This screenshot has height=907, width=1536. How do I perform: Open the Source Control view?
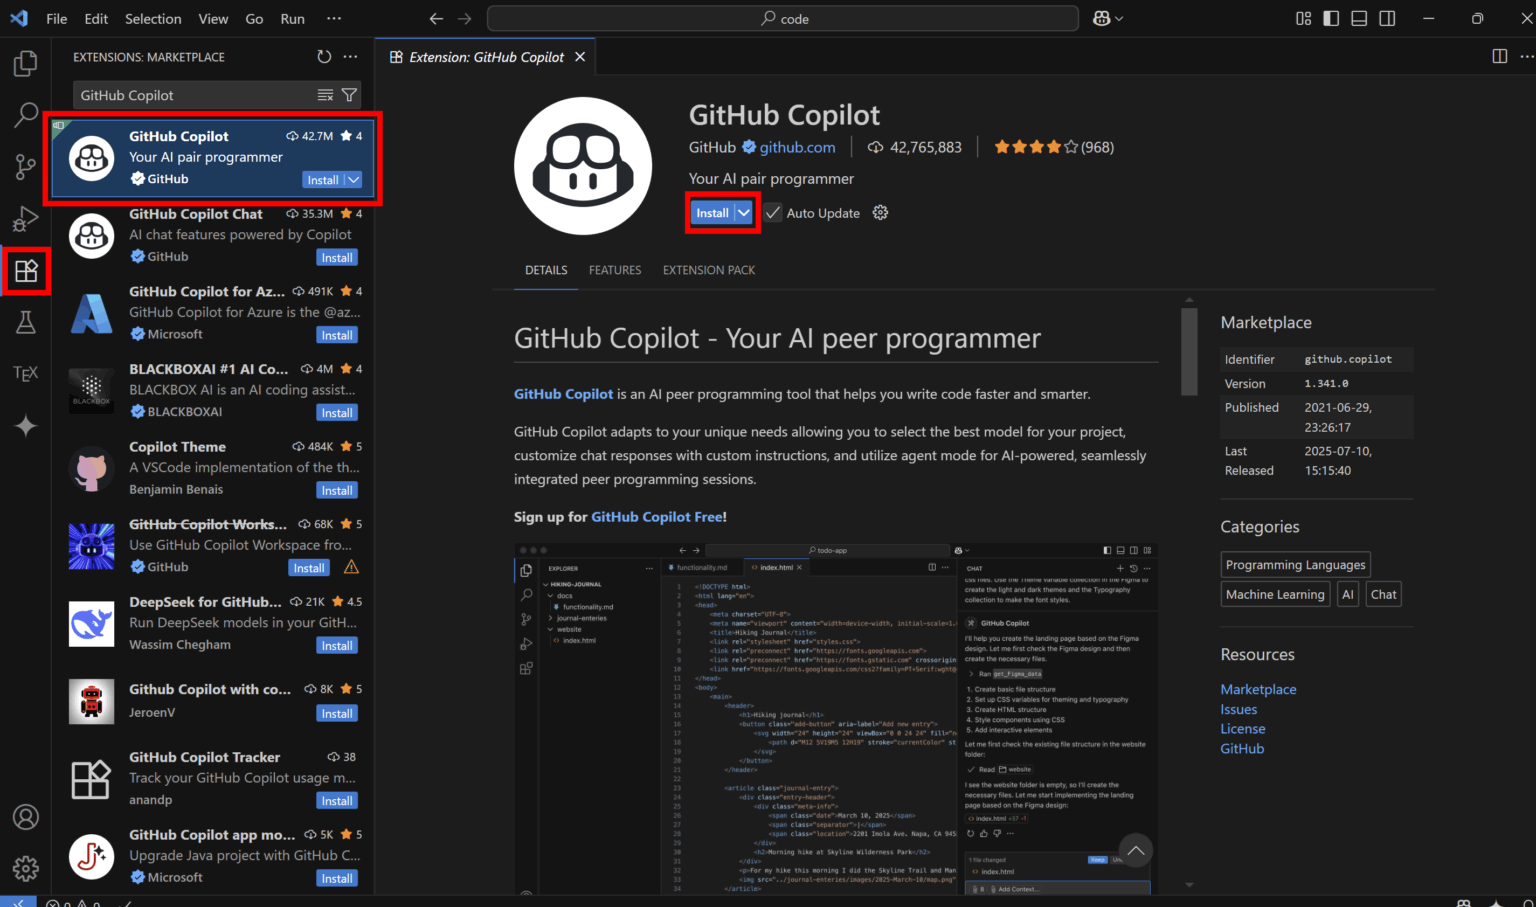(x=25, y=167)
